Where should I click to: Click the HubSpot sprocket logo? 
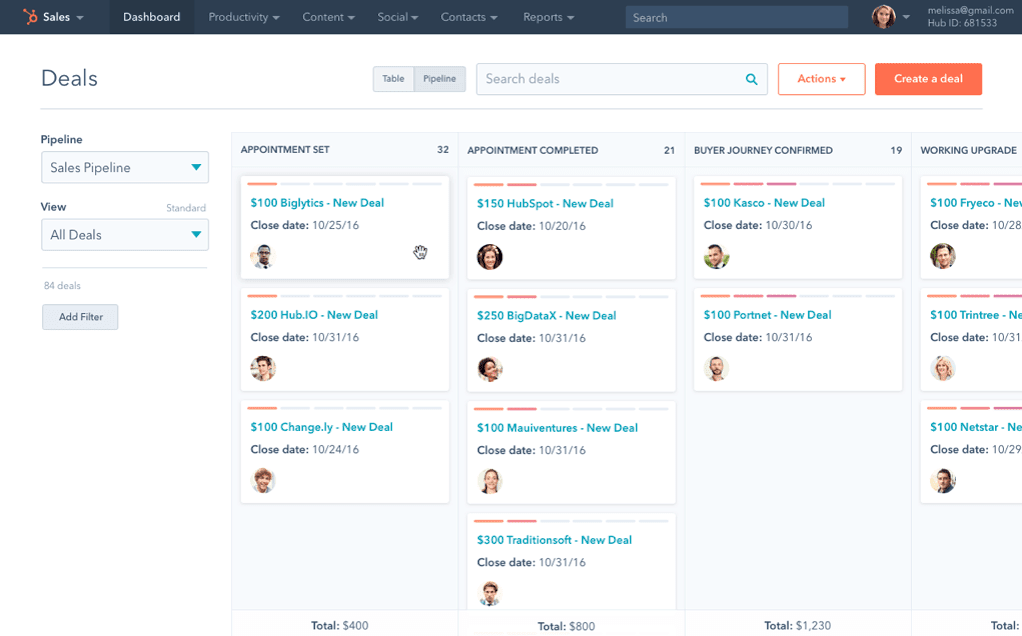pos(30,17)
